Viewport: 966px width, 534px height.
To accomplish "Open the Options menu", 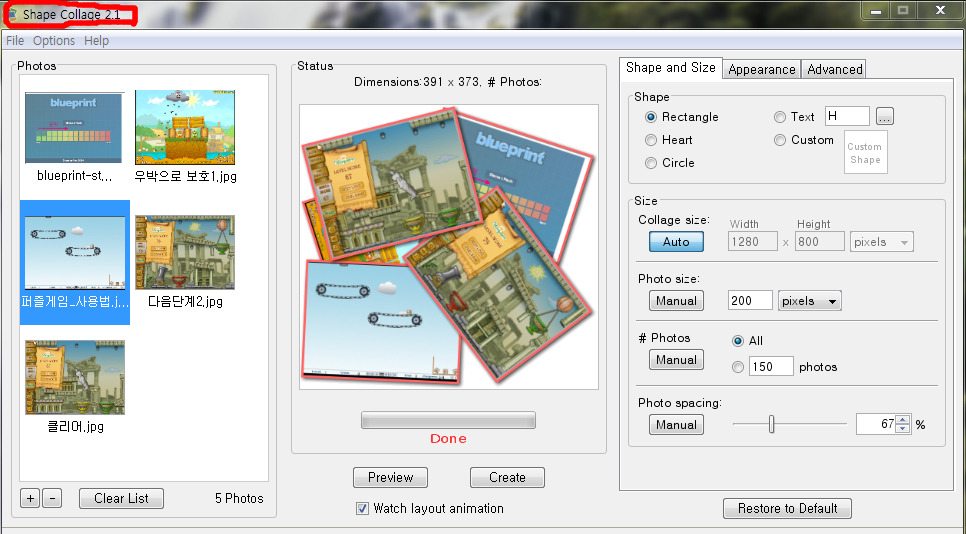I will point(54,41).
